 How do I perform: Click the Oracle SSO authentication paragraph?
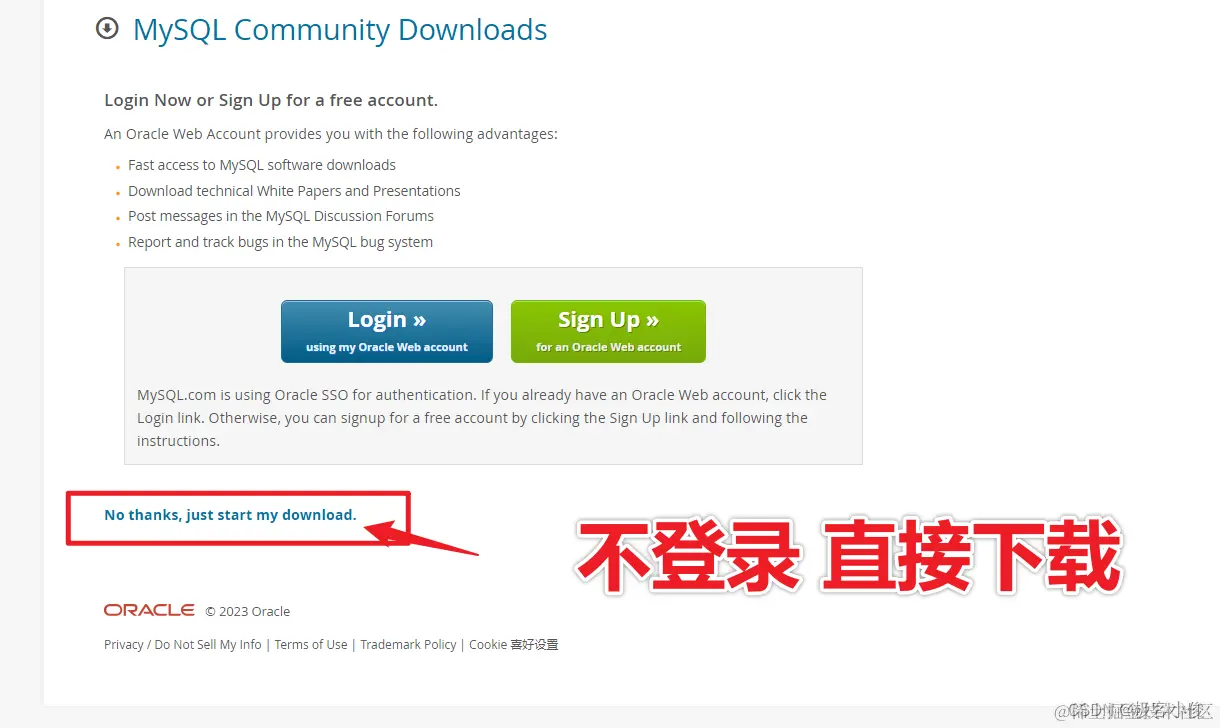pyautogui.click(x=482, y=418)
